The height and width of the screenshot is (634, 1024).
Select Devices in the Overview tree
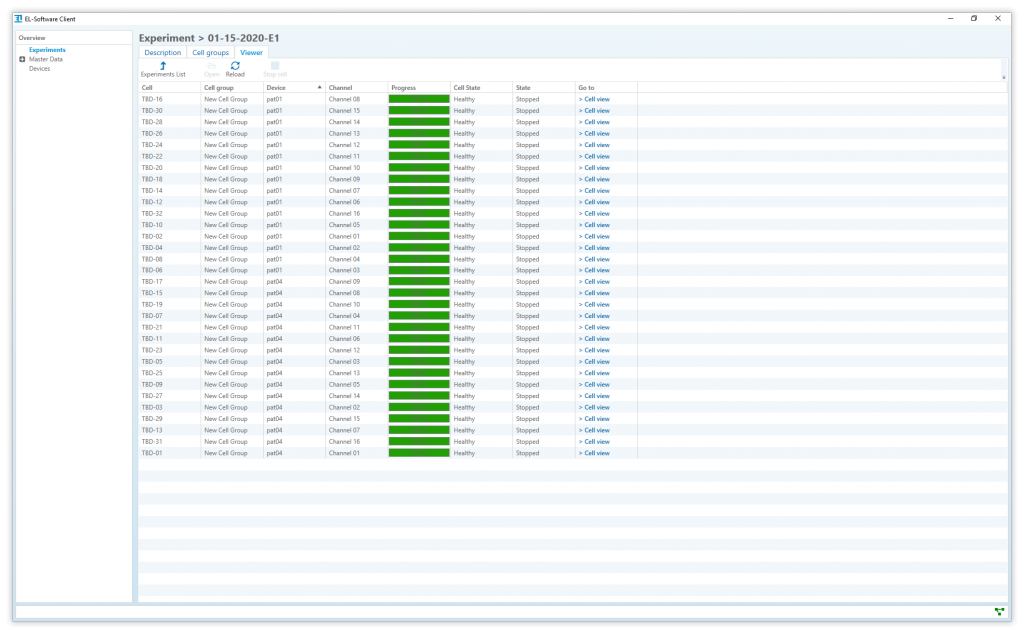(39, 69)
